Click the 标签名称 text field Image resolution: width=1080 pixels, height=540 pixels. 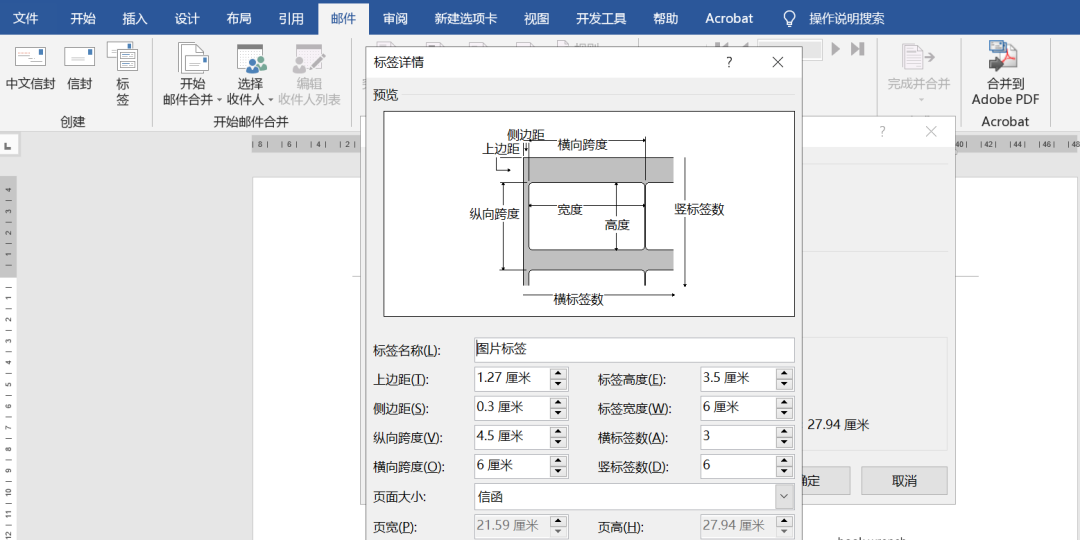click(633, 350)
